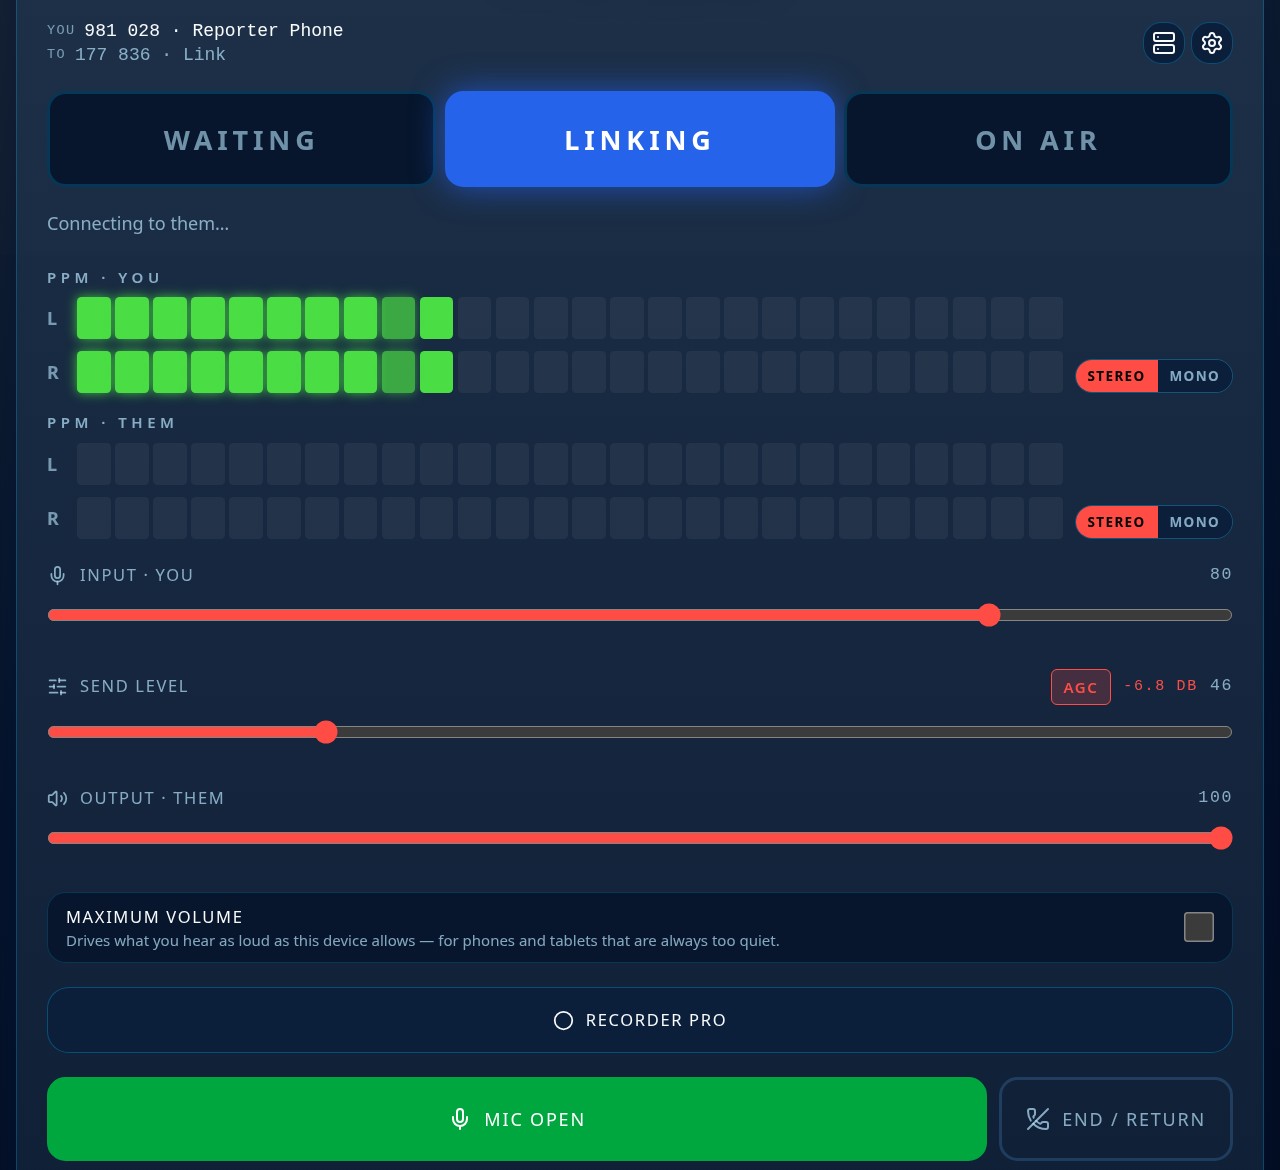The height and width of the screenshot is (1170, 1280).
Task: Click the input value 80
Action: (x=1221, y=574)
